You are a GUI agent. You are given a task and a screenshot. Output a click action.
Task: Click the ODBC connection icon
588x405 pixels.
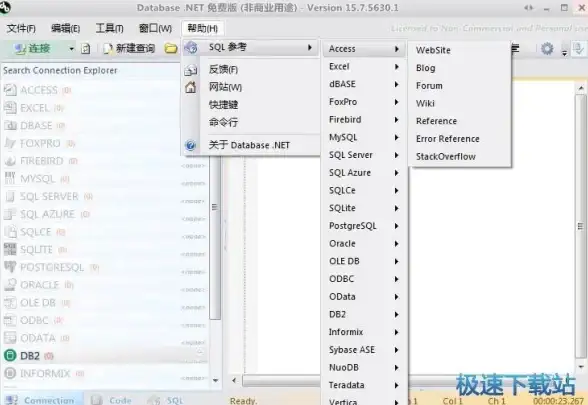coord(10,320)
